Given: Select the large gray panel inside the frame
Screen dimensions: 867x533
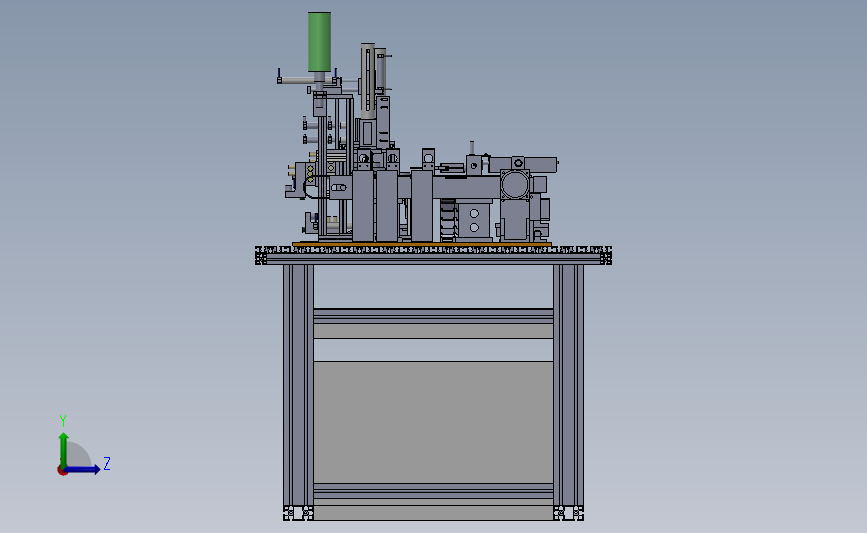Looking at the screenshot, I should tap(433, 422).
